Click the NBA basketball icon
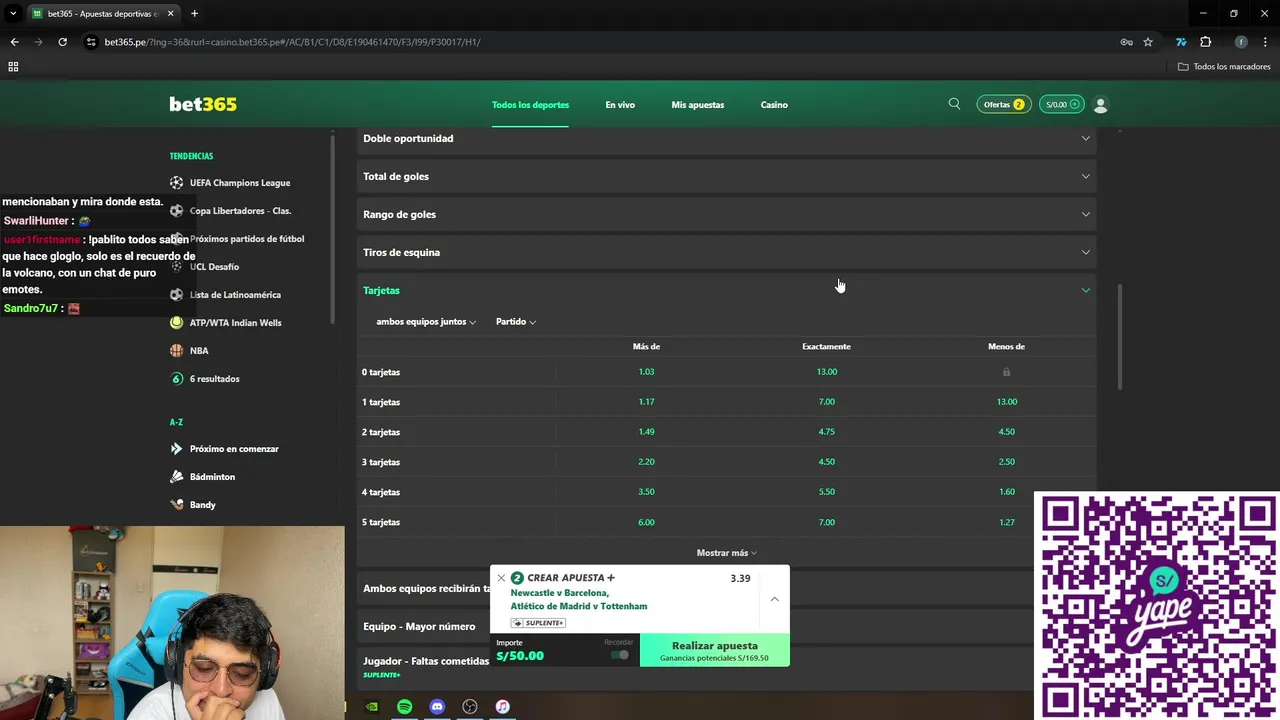Image resolution: width=1280 pixels, height=720 pixels. point(177,351)
